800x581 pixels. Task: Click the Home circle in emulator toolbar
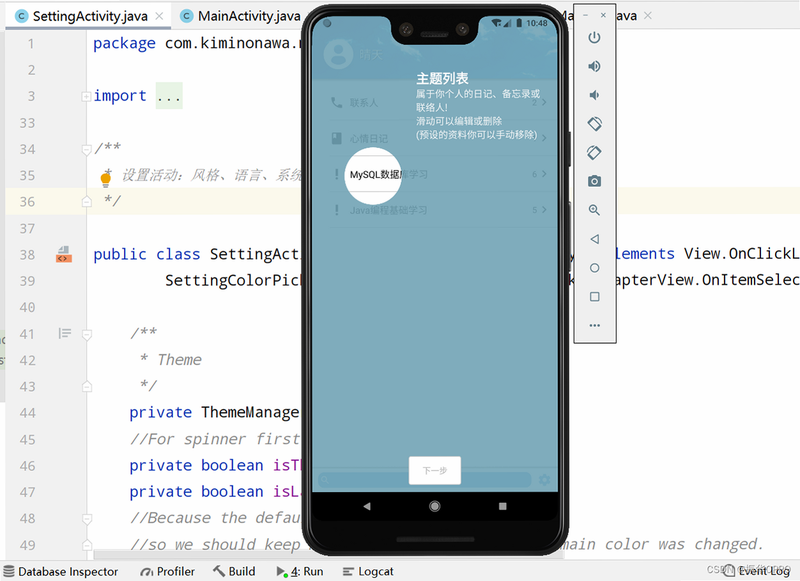point(594,268)
